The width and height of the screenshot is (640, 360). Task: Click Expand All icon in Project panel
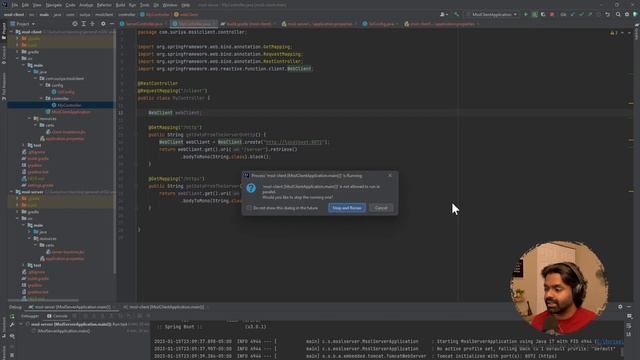[x=84, y=24]
